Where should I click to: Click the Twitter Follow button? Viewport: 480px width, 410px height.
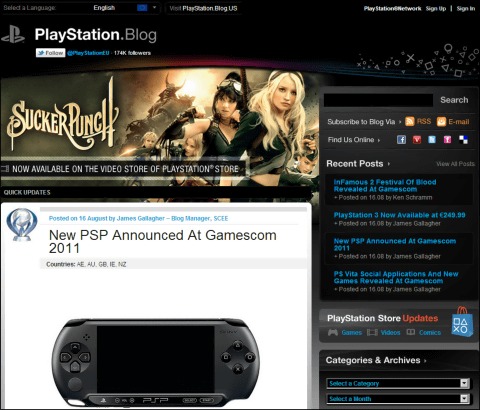[51, 53]
